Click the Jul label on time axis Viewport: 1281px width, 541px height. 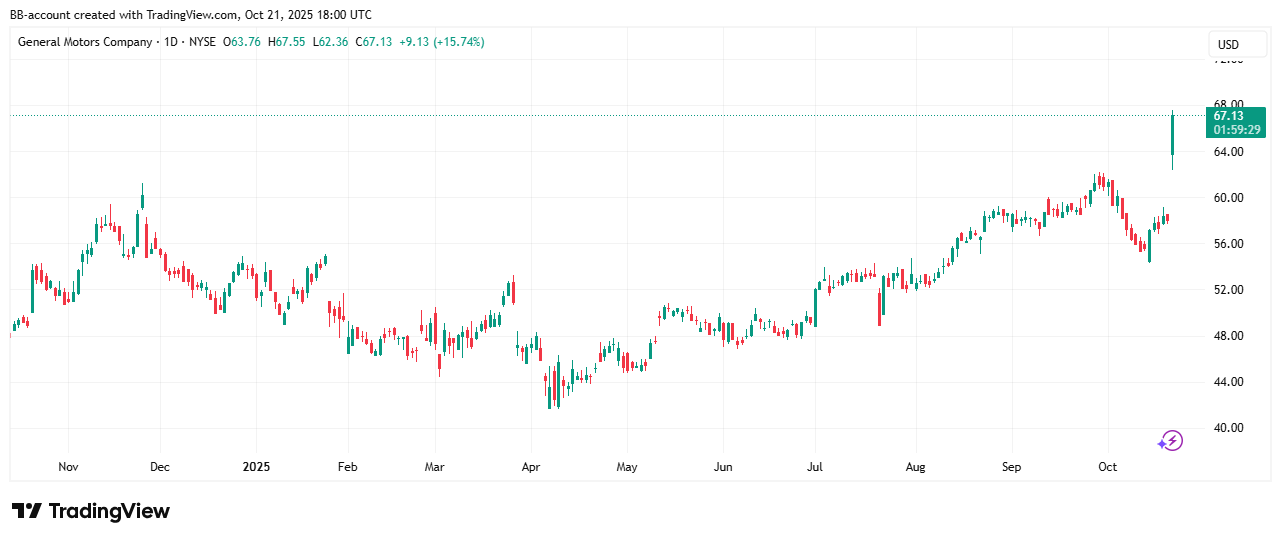click(814, 467)
